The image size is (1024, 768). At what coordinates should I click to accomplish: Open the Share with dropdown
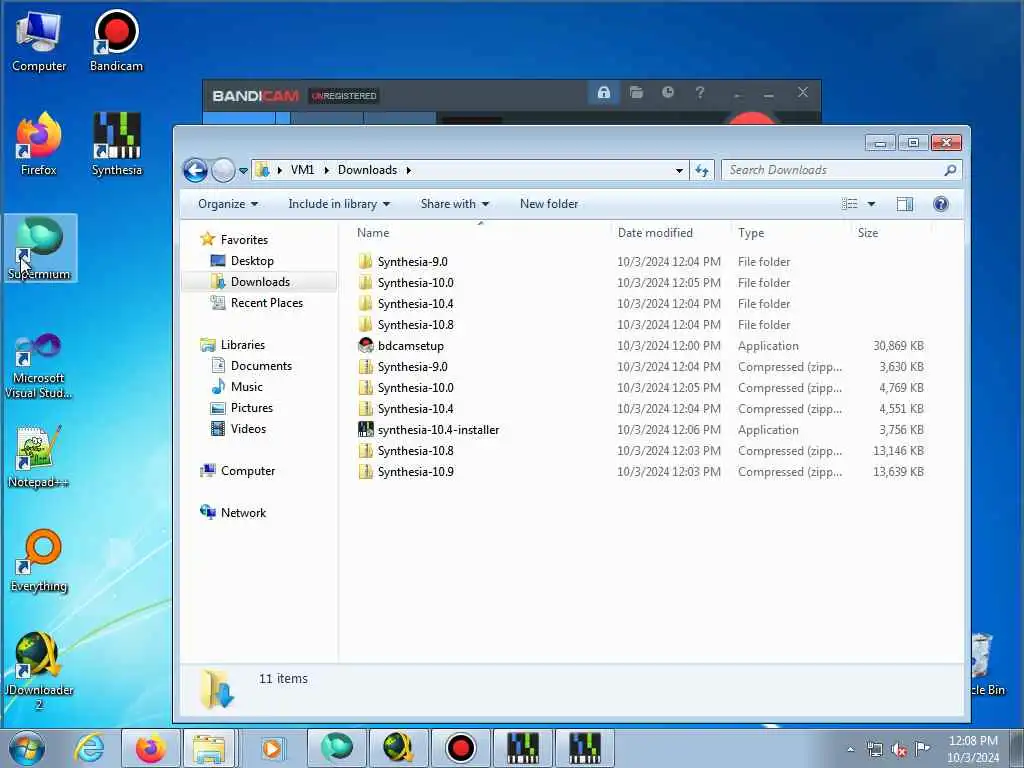tap(455, 204)
